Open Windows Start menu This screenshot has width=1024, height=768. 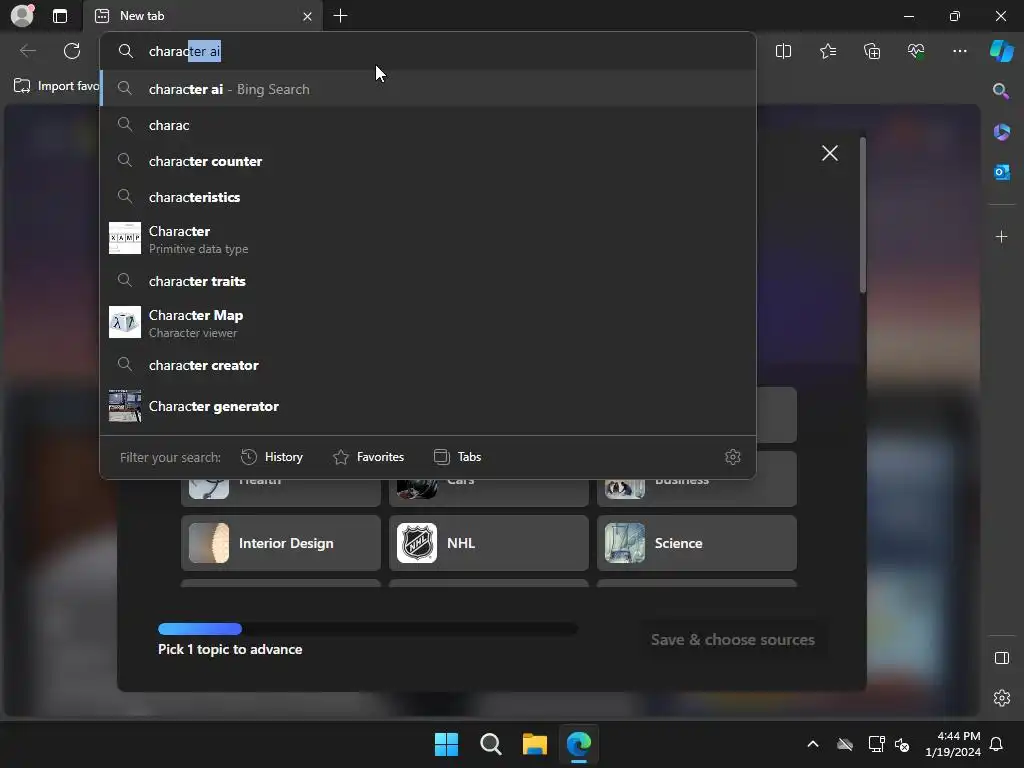[446, 744]
